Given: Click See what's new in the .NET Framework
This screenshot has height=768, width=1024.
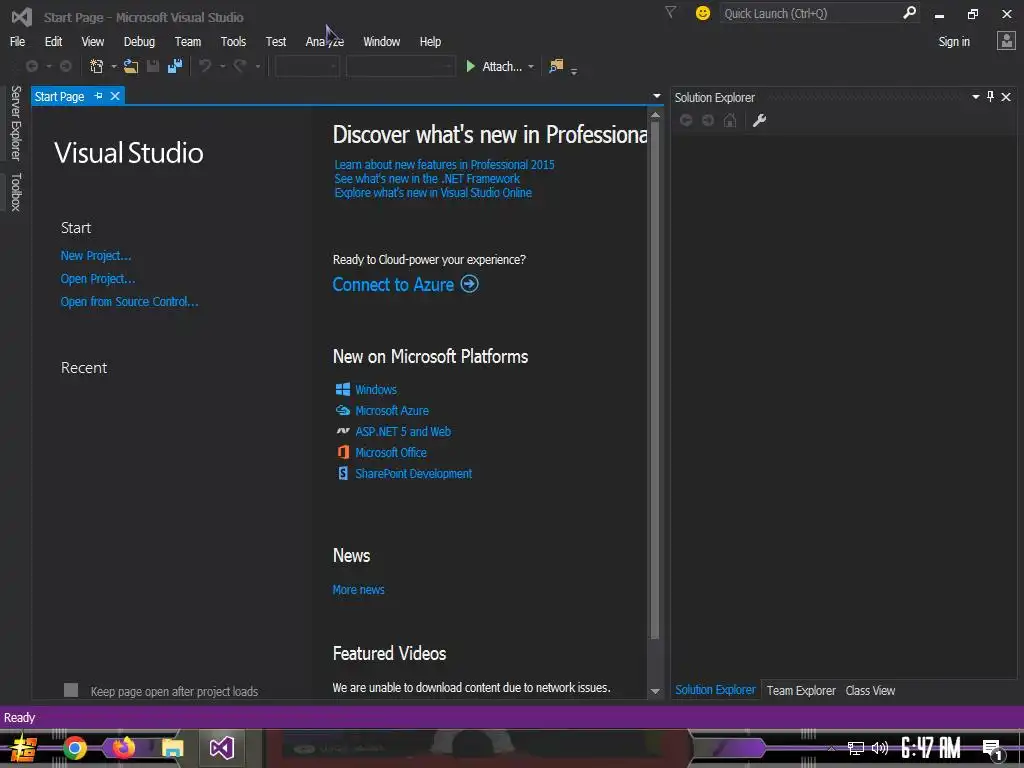Looking at the screenshot, I should 427,178.
